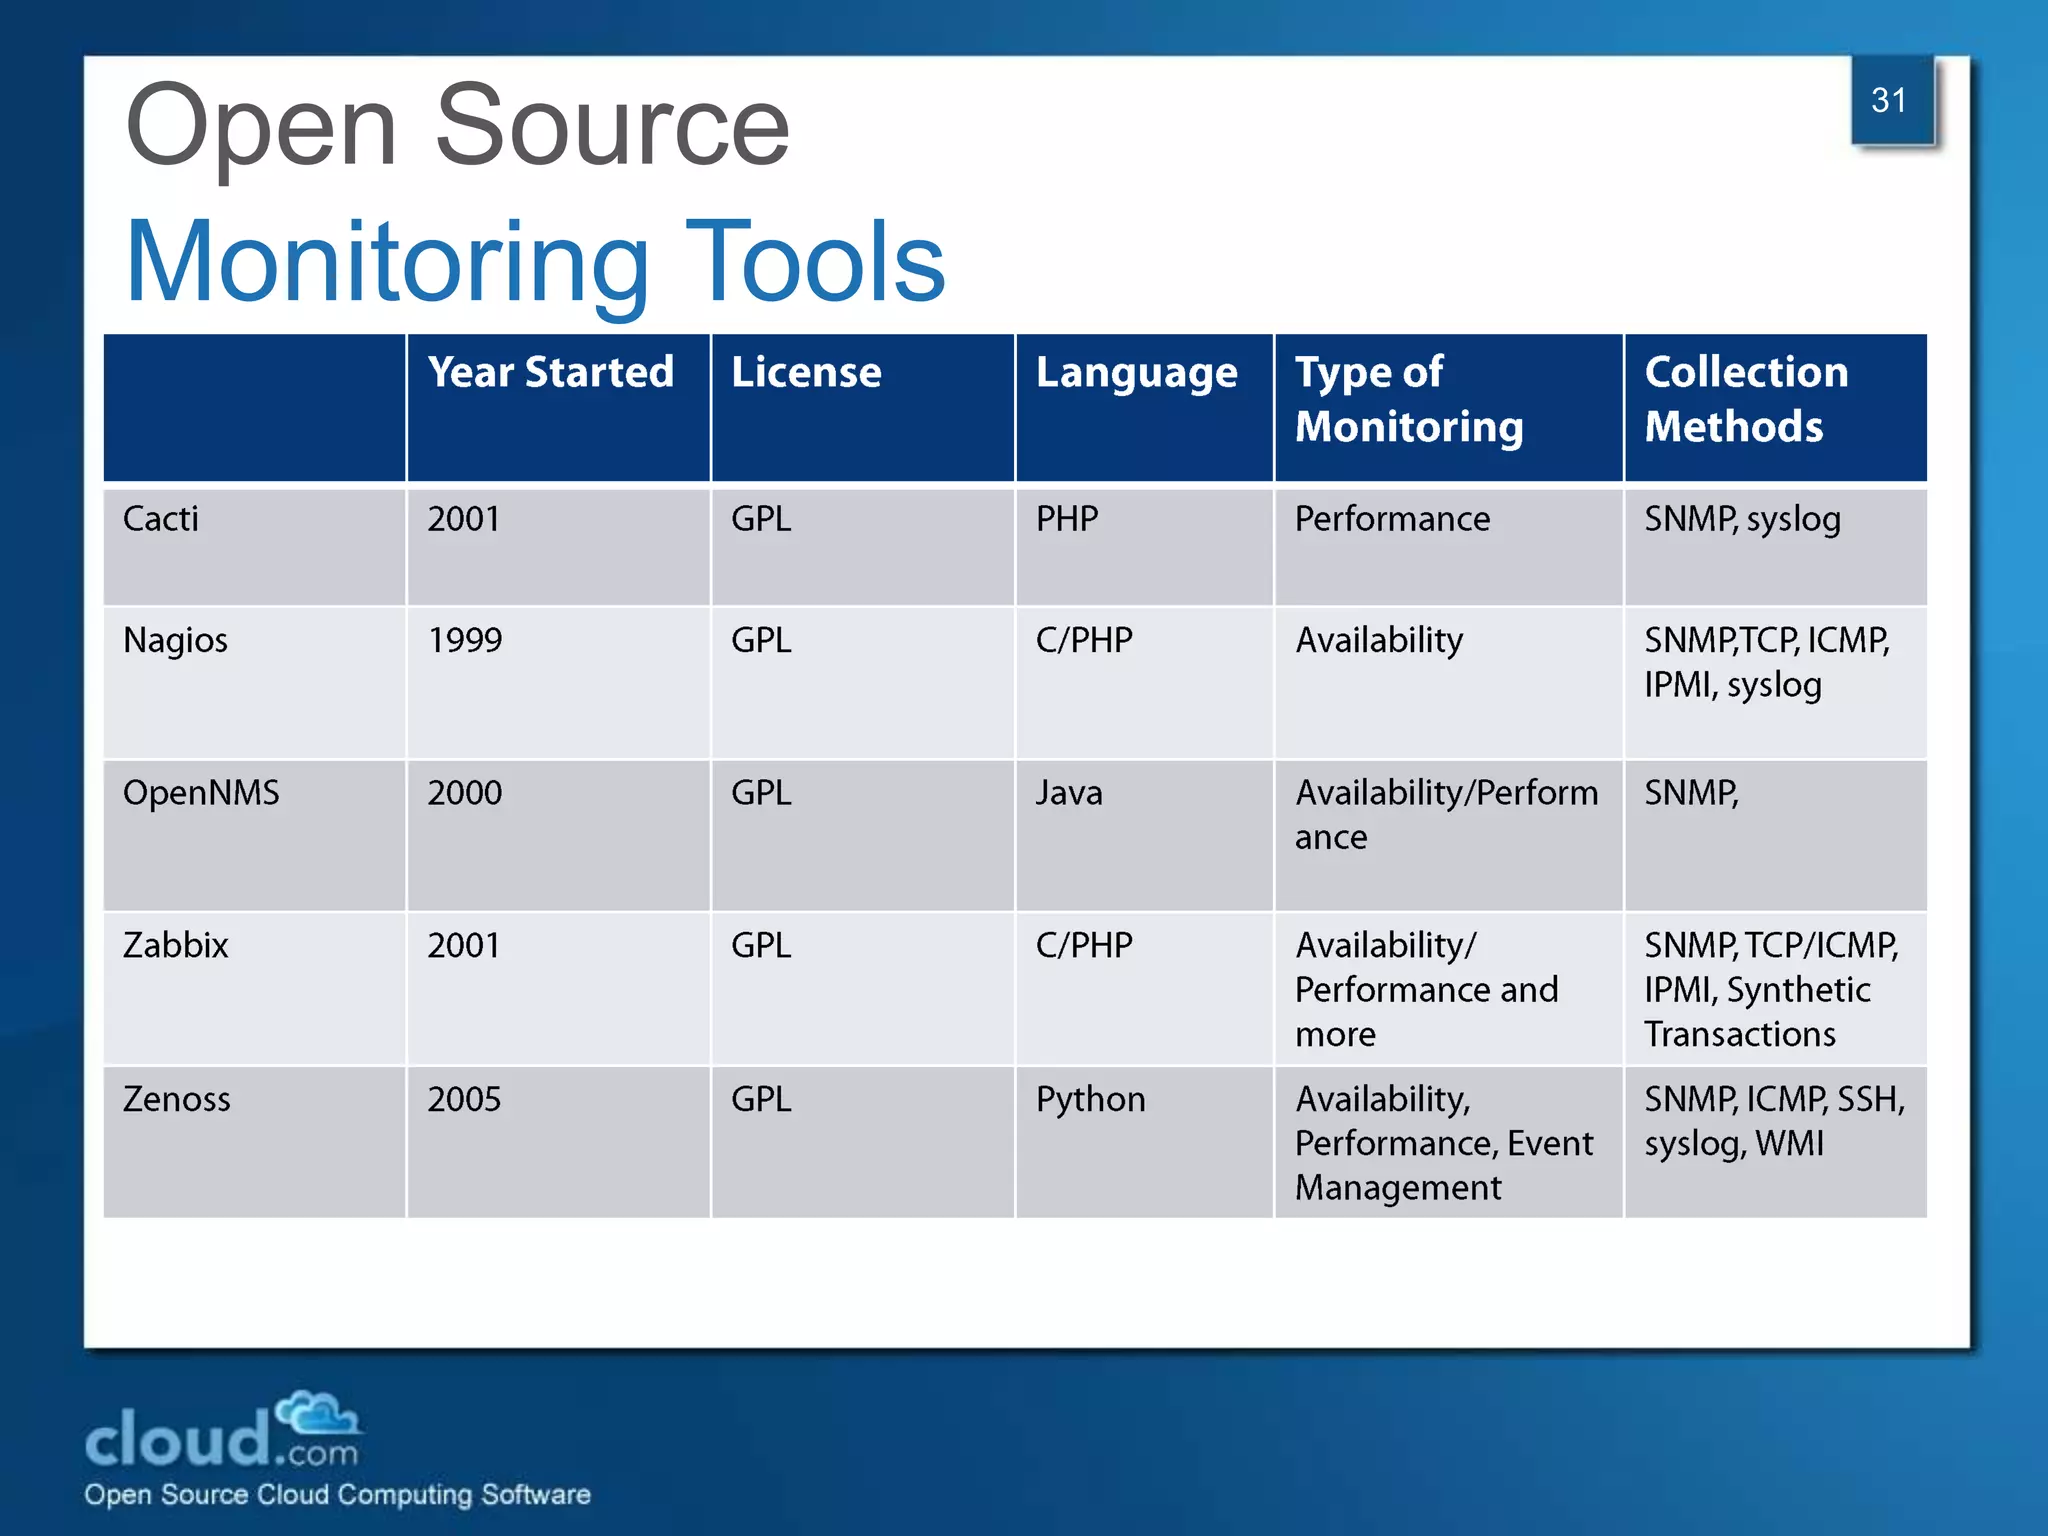2048x1536 pixels.
Task: Click the 'Availability' monitoring type for Nagios
Action: point(1449,682)
